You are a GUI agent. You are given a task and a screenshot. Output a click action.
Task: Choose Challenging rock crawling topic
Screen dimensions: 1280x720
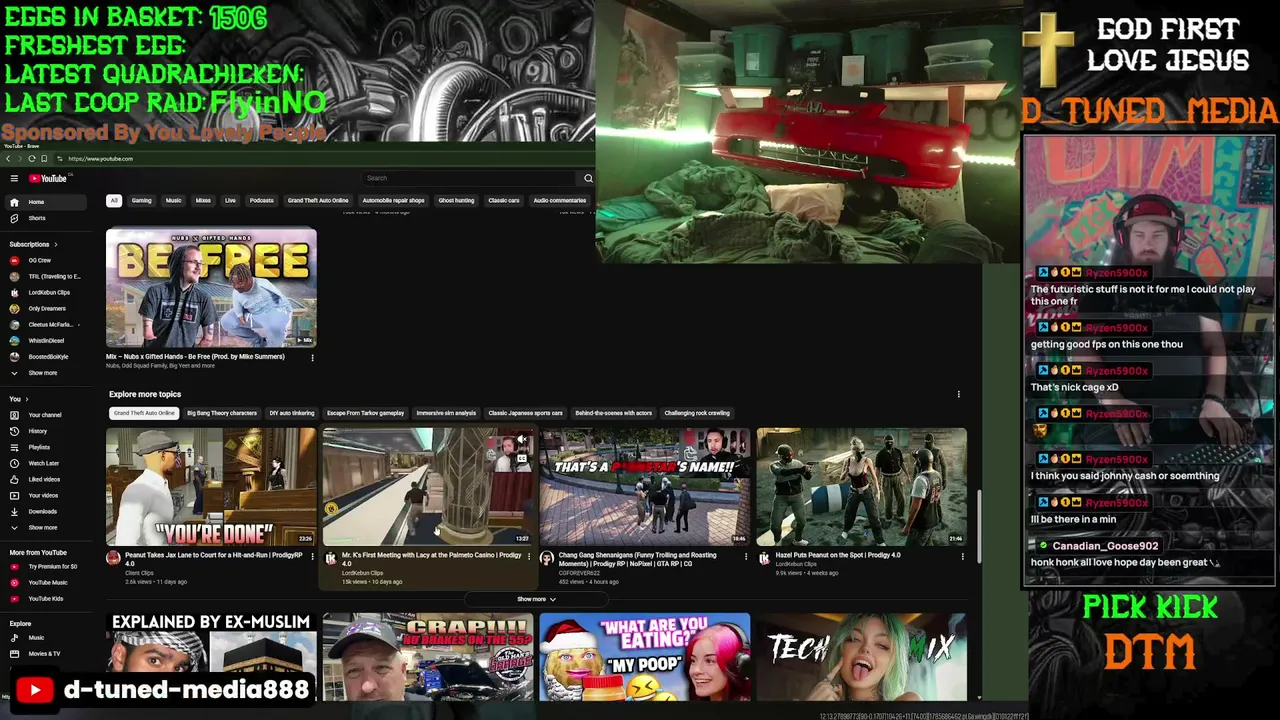[x=697, y=413]
